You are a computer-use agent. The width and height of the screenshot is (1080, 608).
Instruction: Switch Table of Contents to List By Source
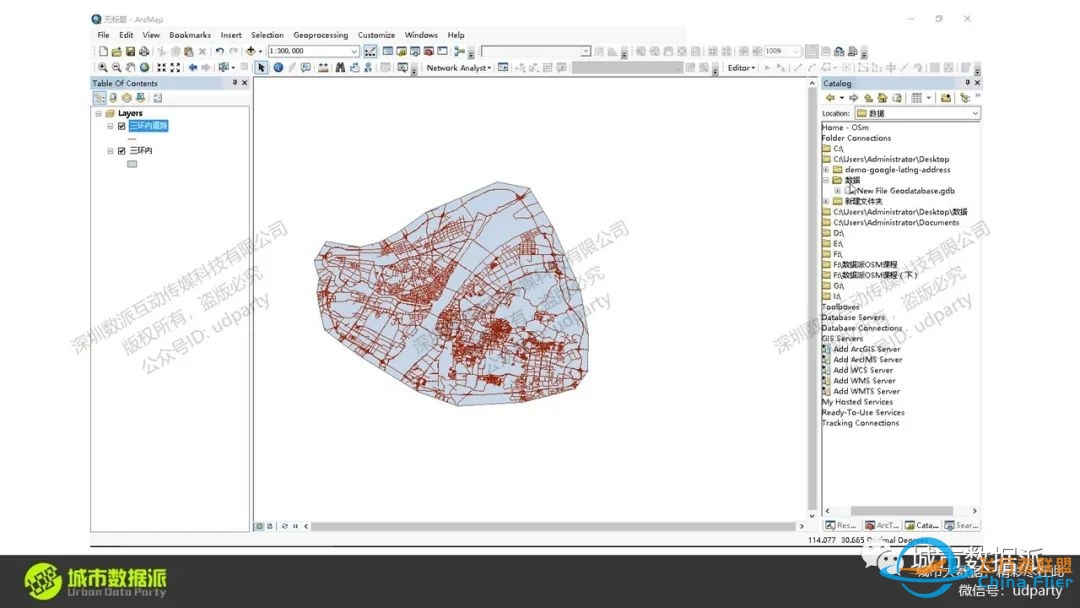(x=113, y=97)
